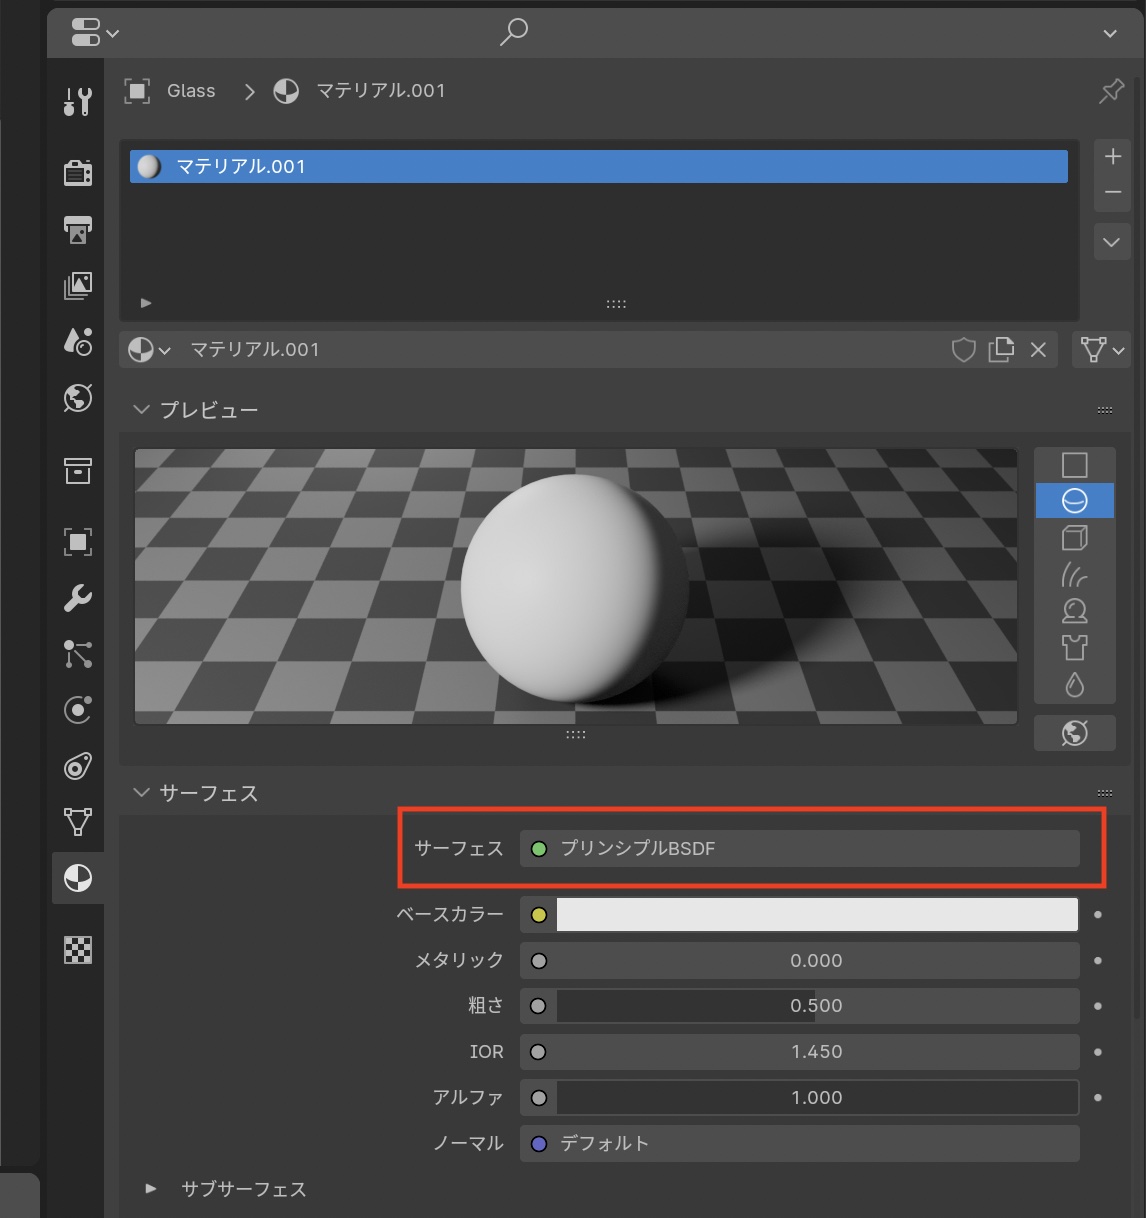Remove the selected material slot

pyautogui.click(x=1112, y=192)
